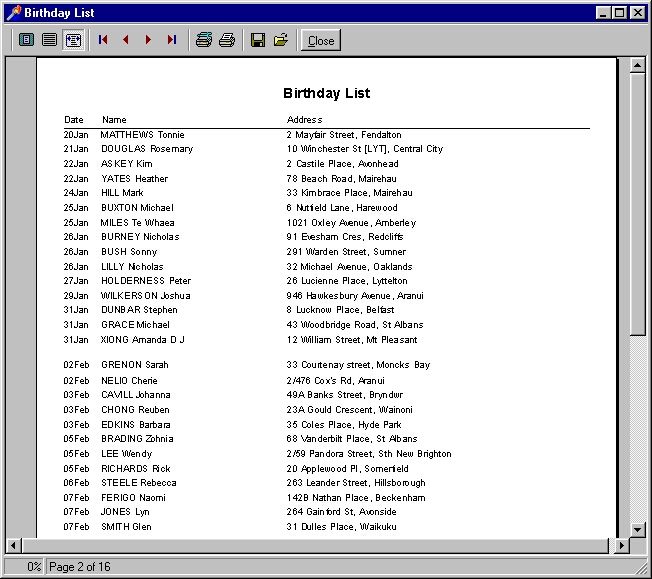Click the name BRADING Zohnia
Screen dimensions: 652x579
tap(137, 439)
